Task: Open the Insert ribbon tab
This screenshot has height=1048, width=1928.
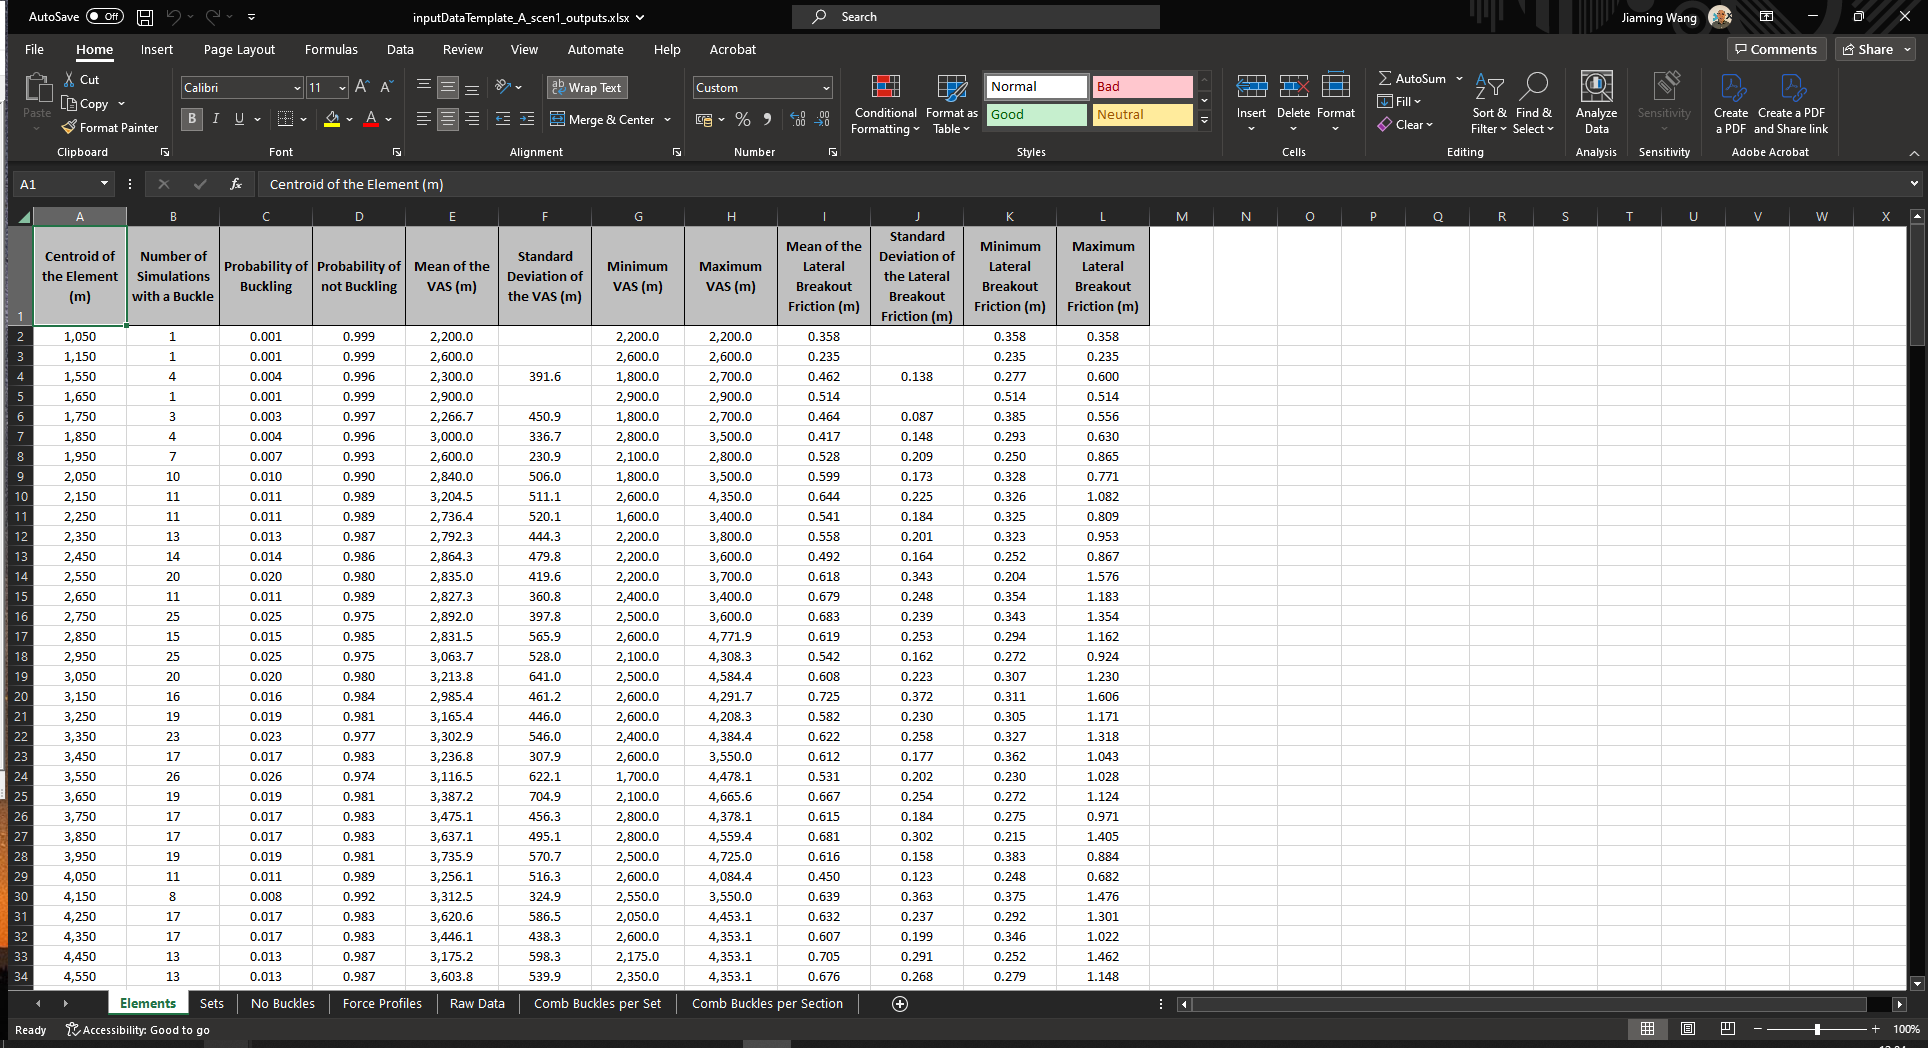Action: pos(156,49)
